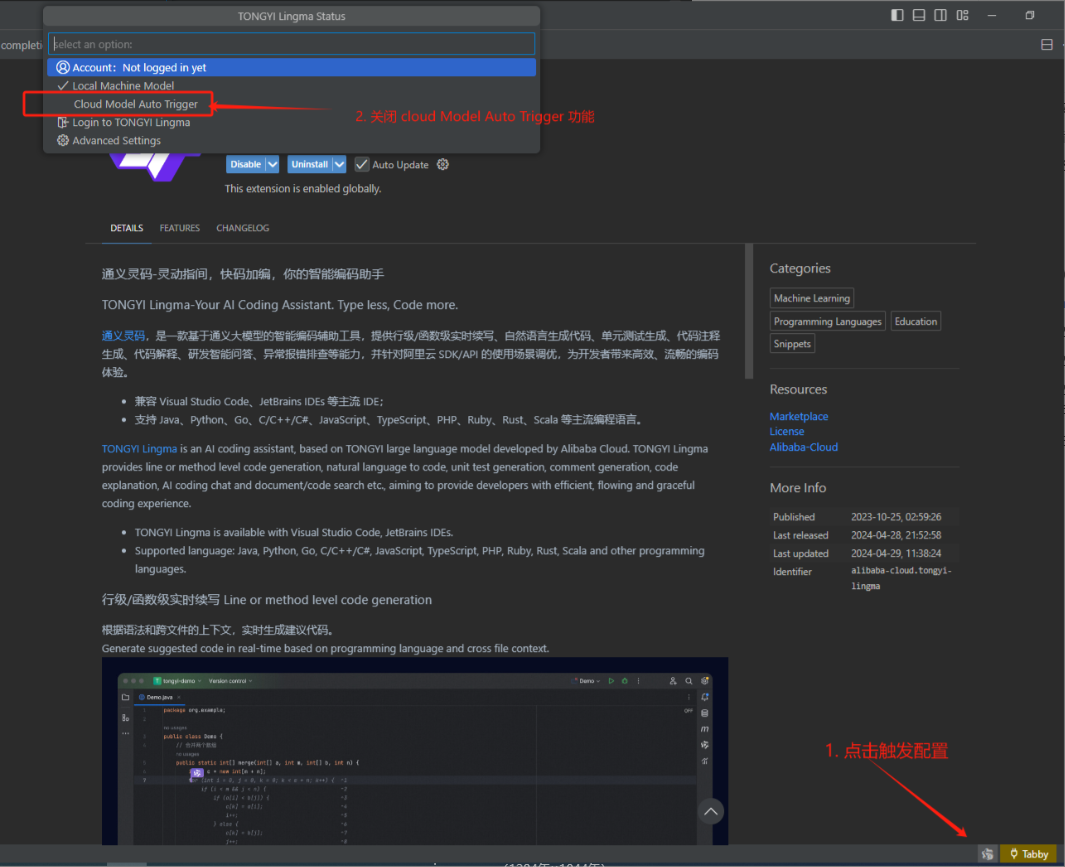Click the extension settings gear icon
This screenshot has height=867, width=1065.
point(443,164)
